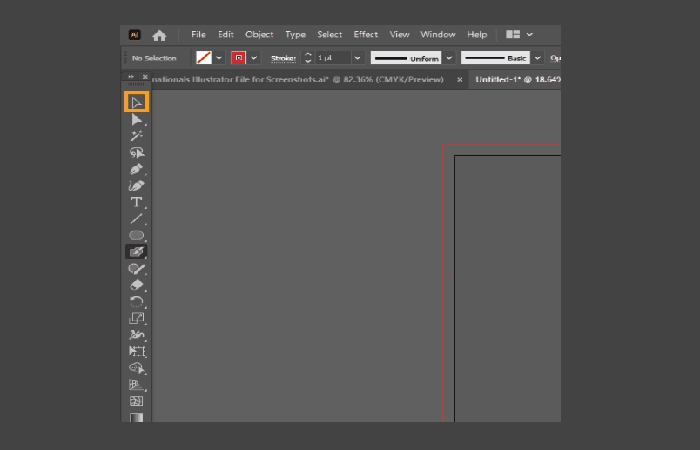
Task: Select the Selection tool (hollow arrow)
Action: click(137, 103)
